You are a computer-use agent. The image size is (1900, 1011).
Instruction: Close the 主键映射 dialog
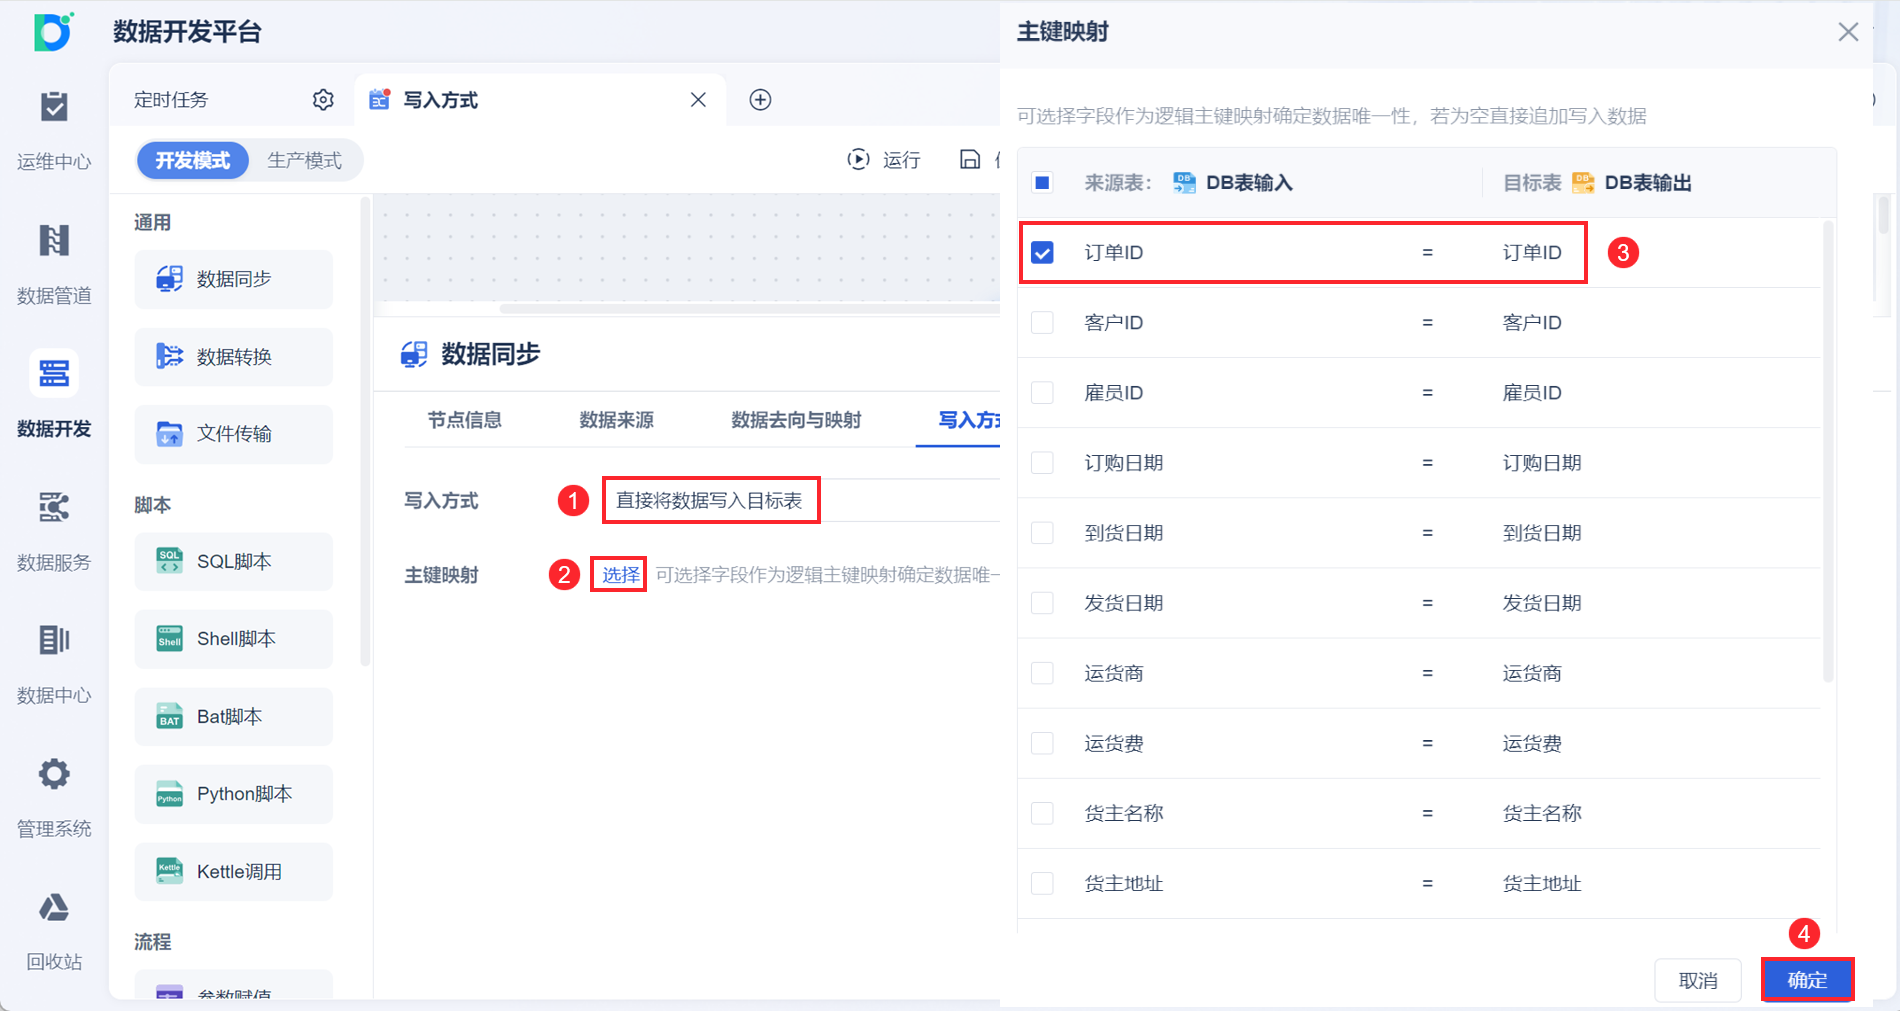[1848, 32]
